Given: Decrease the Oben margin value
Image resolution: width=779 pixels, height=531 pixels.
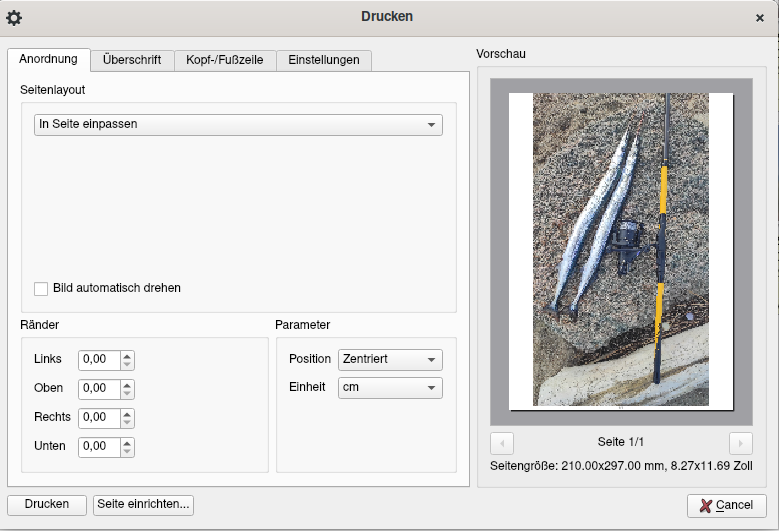Looking at the screenshot, I should pos(127,393).
